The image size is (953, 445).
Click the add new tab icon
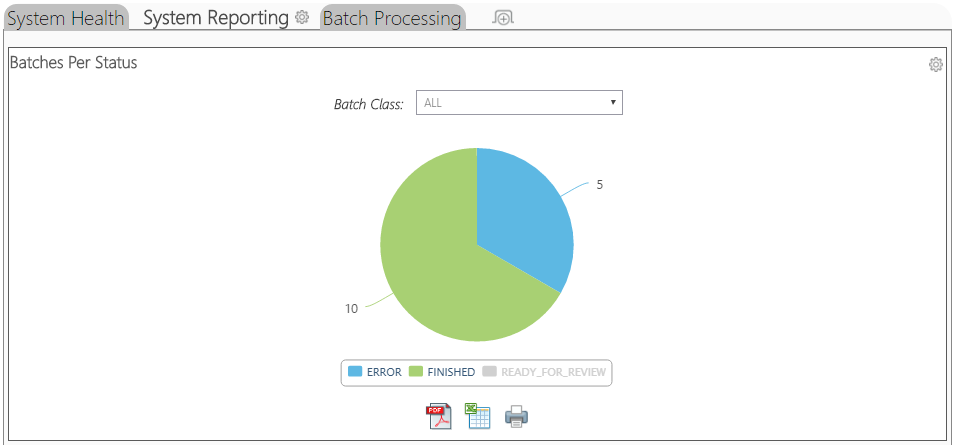pyautogui.click(x=503, y=18)
